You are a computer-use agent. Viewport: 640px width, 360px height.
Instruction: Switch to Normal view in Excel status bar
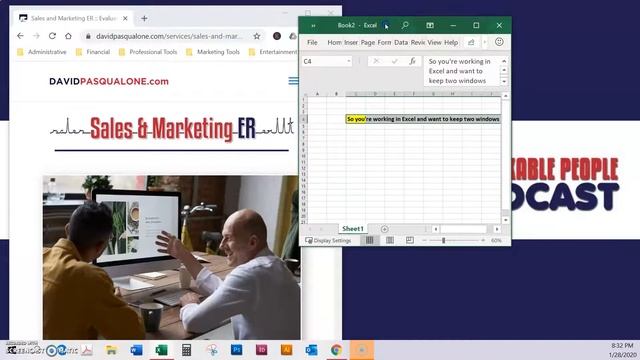coord(369,240)
